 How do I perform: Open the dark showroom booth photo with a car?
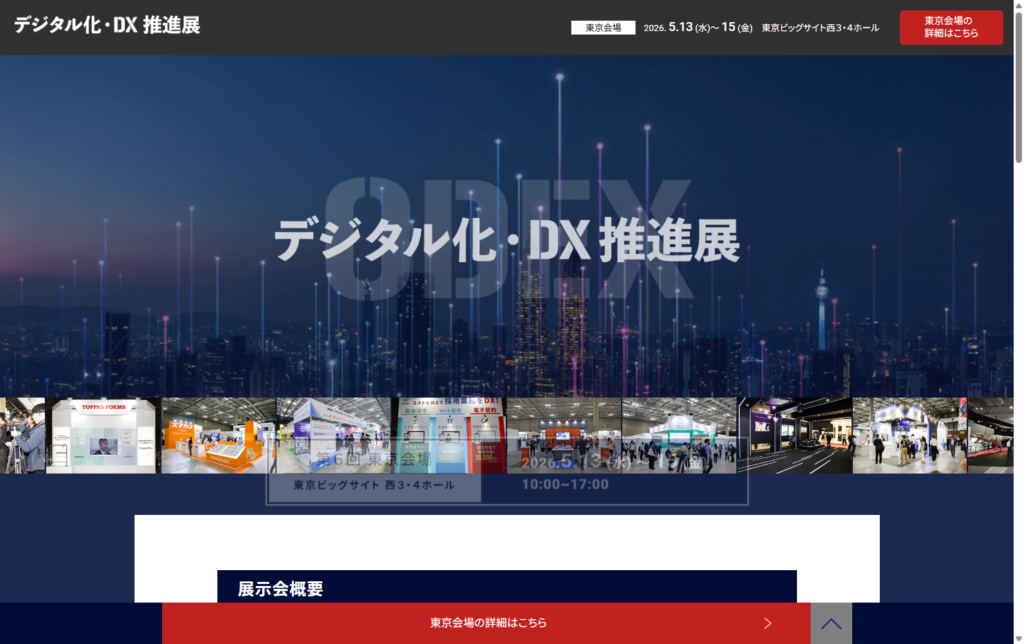point(795,435)
